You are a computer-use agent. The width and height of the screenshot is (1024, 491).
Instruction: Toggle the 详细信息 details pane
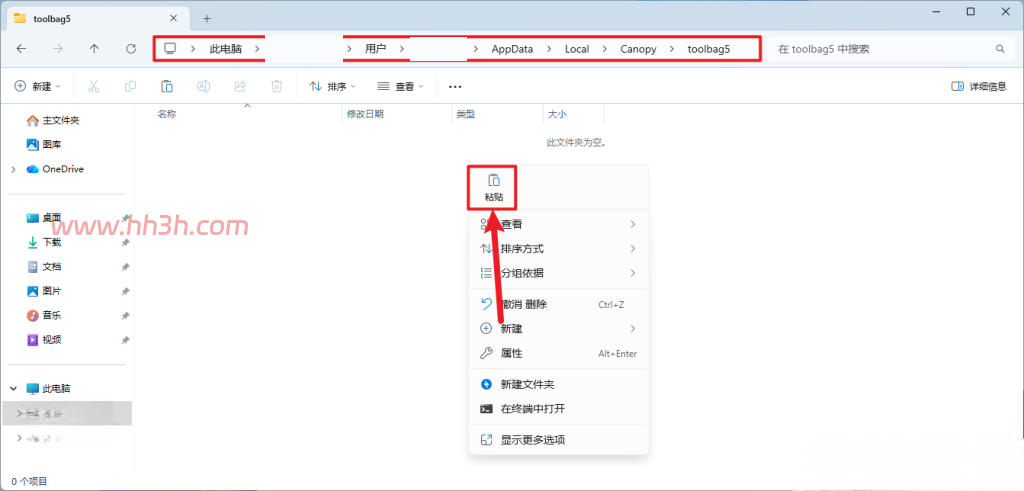click(979, 86)
